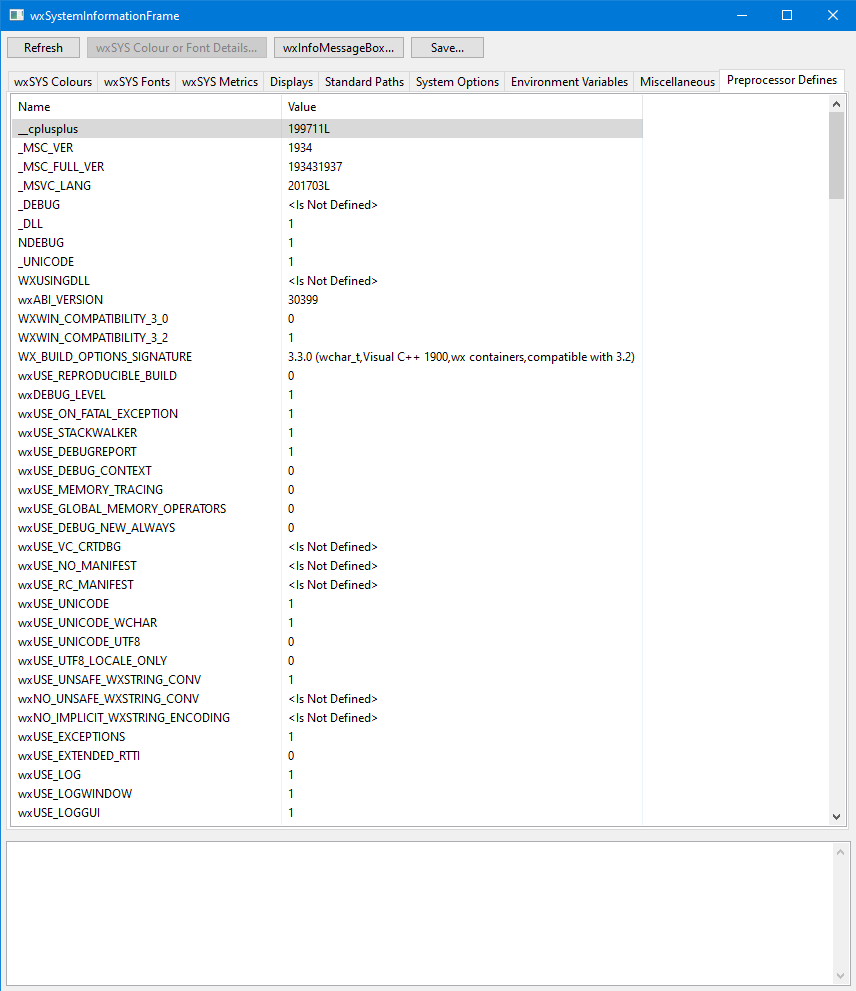
Task: Click the greyed wxSYS Colour or Font Details button
Action: [x=176, y=48]
